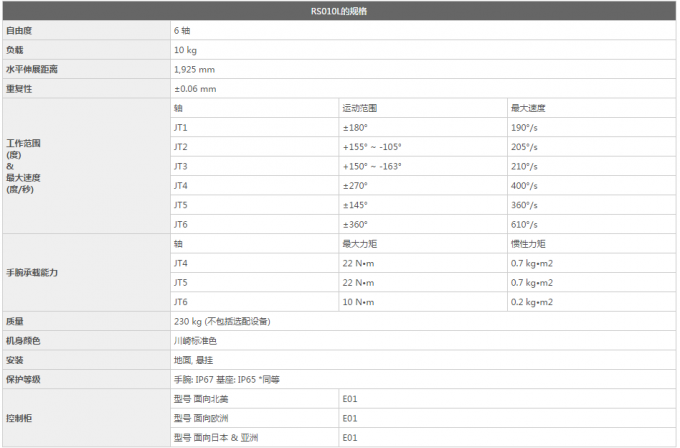680x448 pixels.
Task: Select JT1 motion range ±180° cell
Action: (x=356, y=127)
